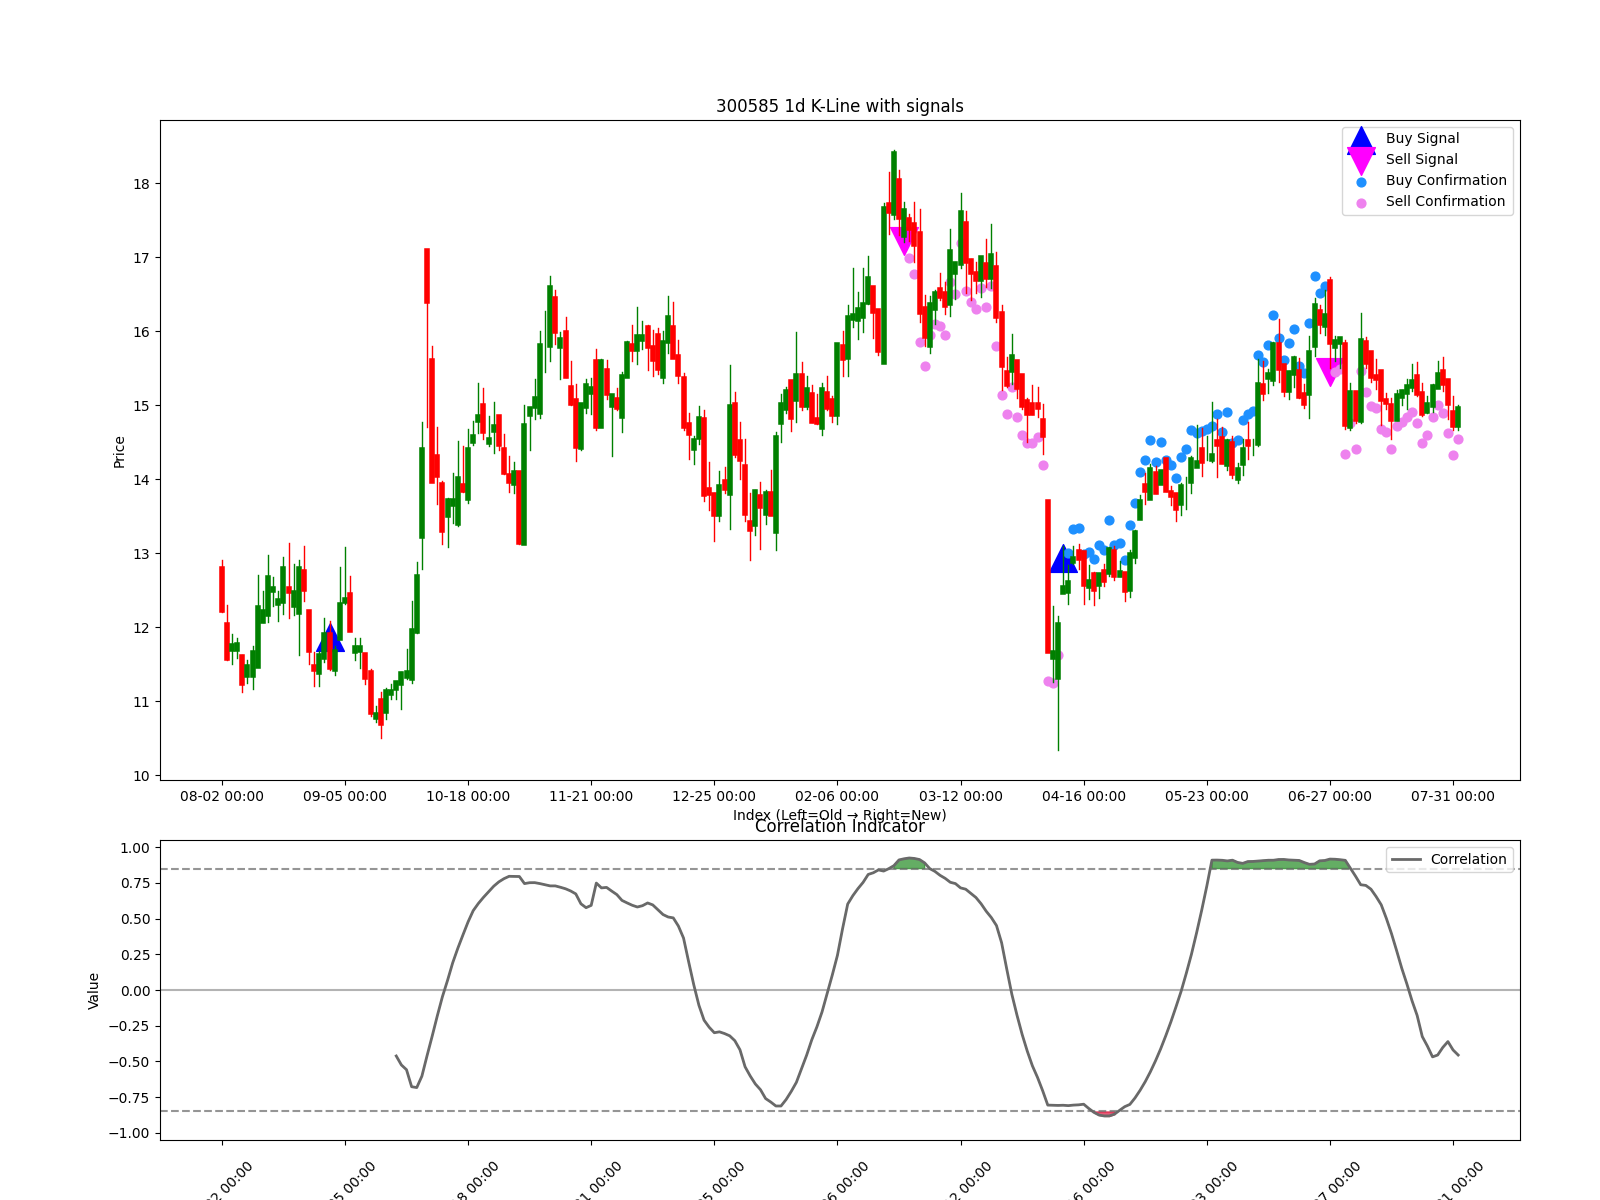
Task: Click the correlation tick label '−0.50'
Action: (x=128, y=1062)
